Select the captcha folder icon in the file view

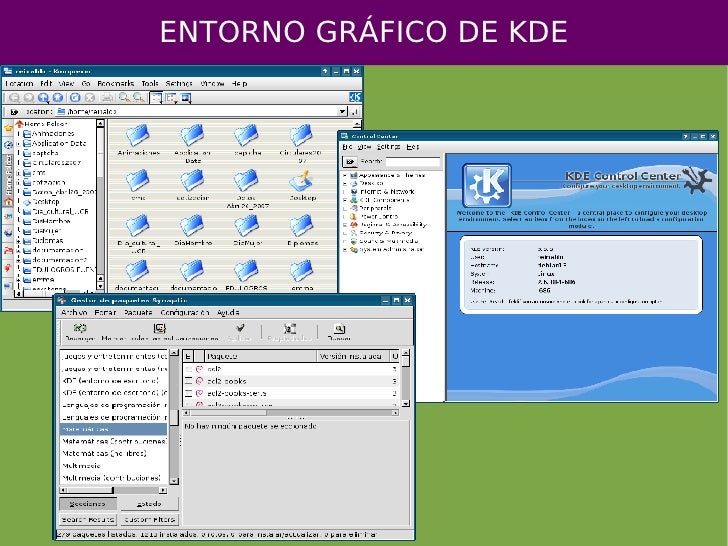(x=247, y=135)
